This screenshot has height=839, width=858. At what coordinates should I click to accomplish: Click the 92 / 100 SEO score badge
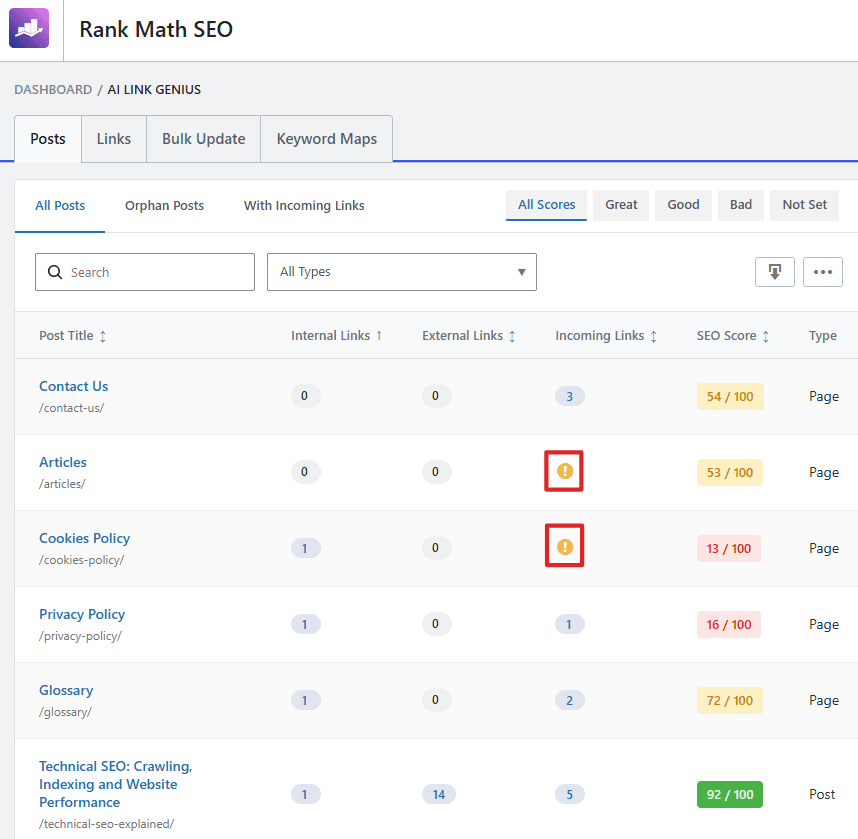click(x=730, y=795)
